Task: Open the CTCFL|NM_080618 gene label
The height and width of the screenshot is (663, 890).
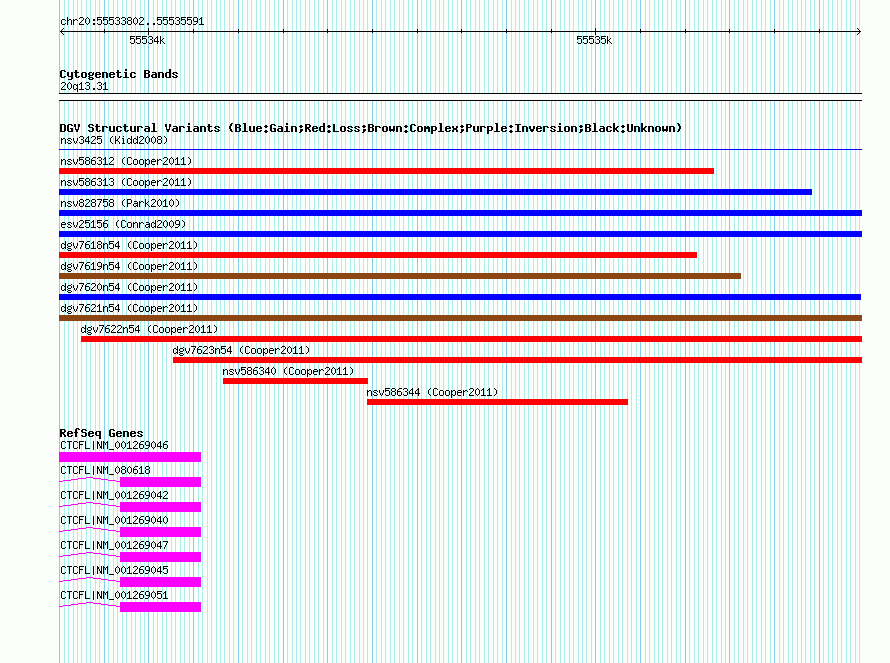Action: pyautogui.click(x=105, y=471)
